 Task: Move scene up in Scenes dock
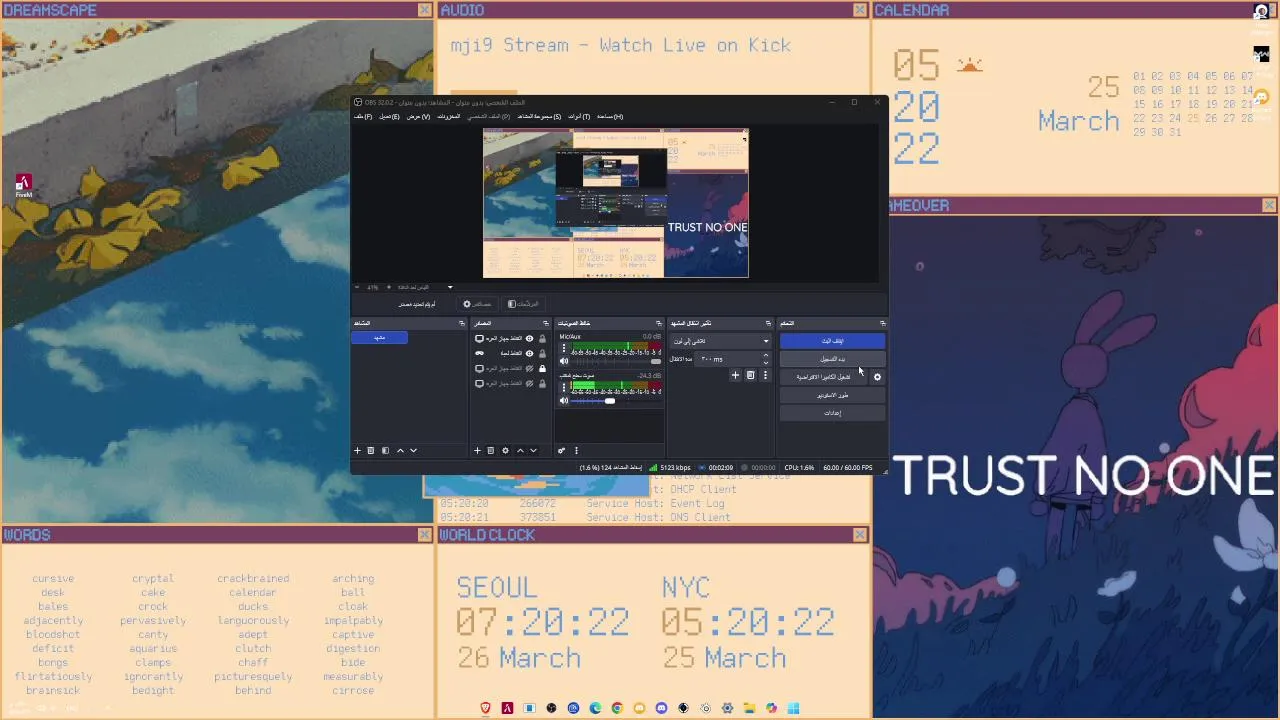[x=400, y=450]
